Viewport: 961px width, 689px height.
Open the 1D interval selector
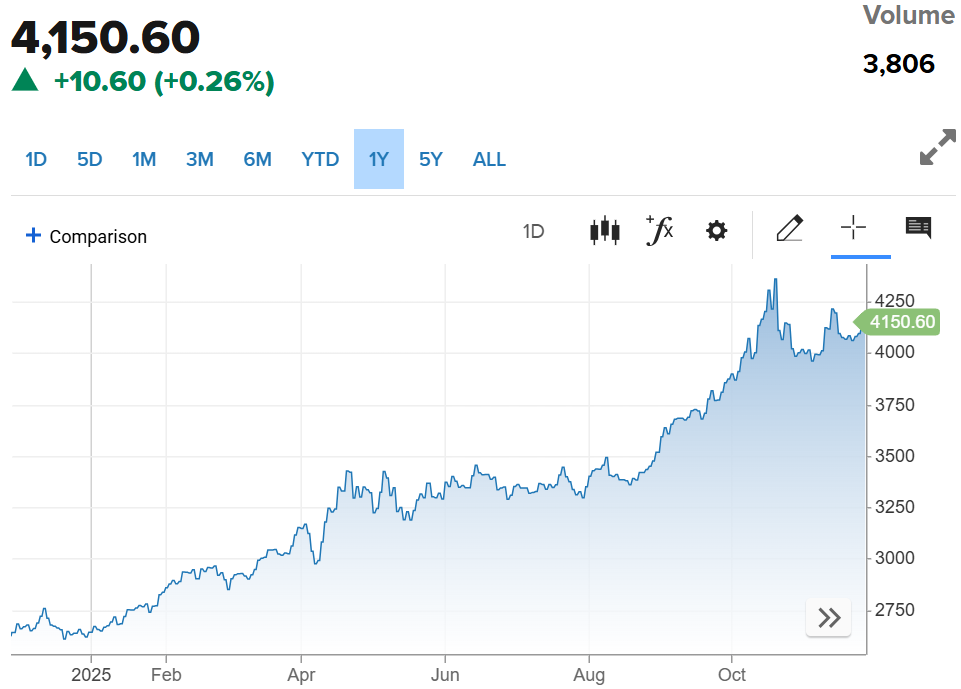point(533,230)
